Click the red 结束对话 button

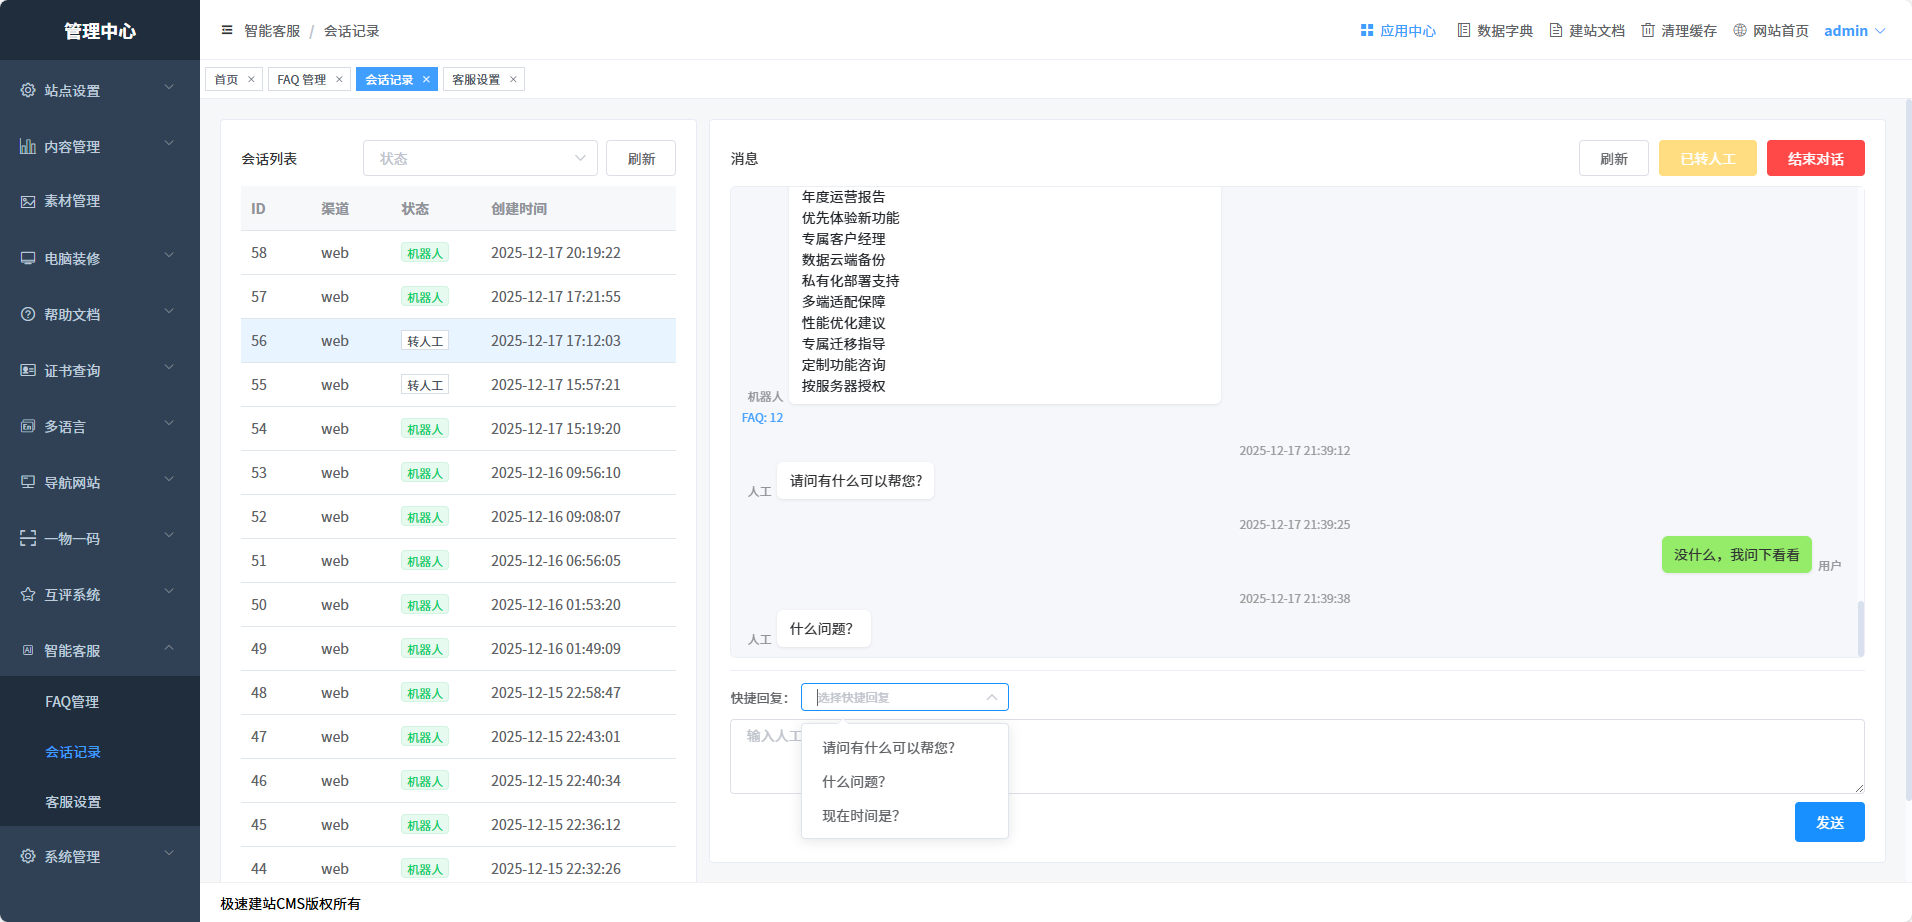tap(1815, 159)
